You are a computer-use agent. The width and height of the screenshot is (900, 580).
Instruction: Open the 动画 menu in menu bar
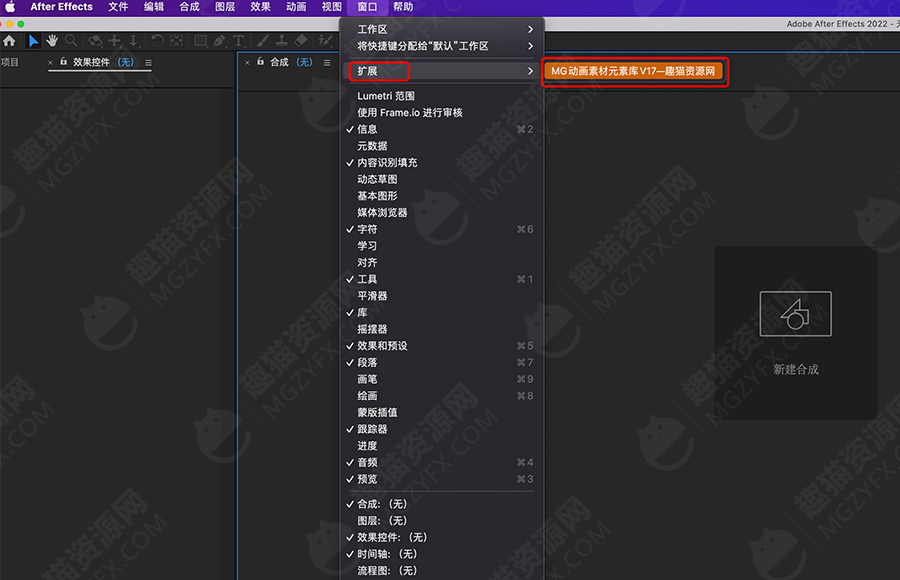tap(296, 7)
